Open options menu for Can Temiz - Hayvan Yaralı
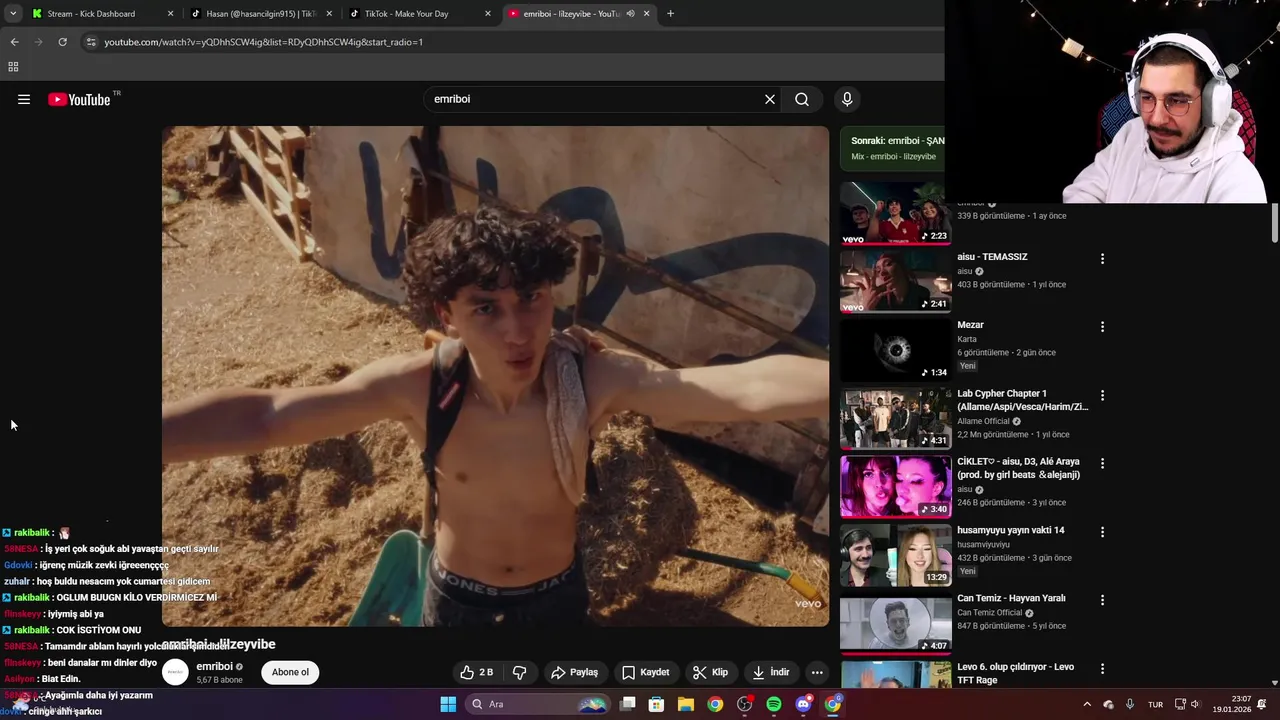1280x720 pixels. pyautogui.click(x=1102, y=600)
